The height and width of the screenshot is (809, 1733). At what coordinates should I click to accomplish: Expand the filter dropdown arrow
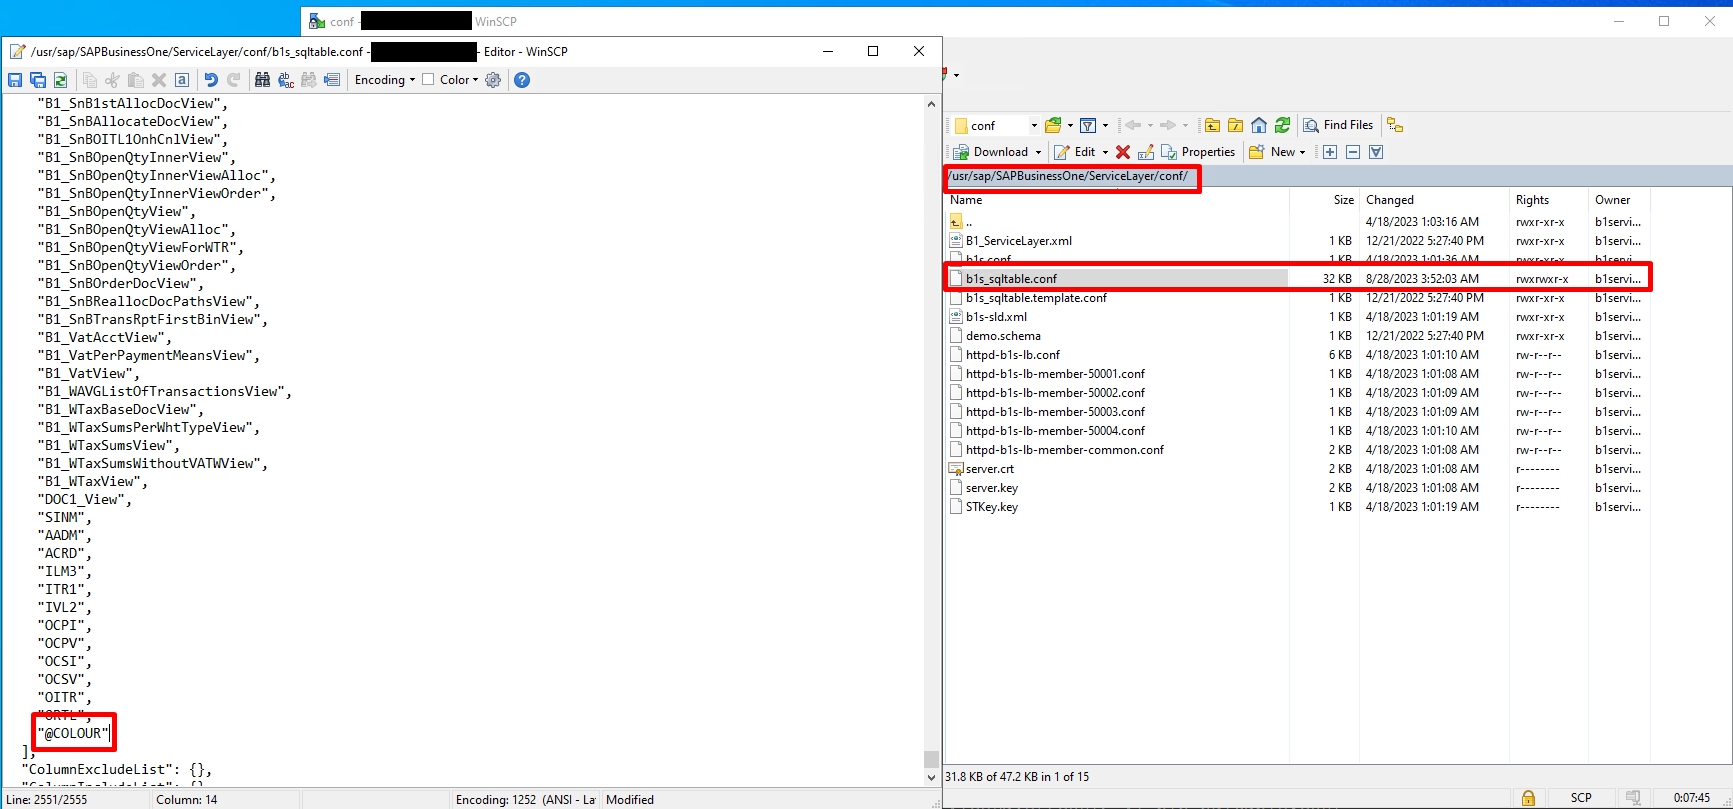pyautogui.click(x=1105, y=125)
